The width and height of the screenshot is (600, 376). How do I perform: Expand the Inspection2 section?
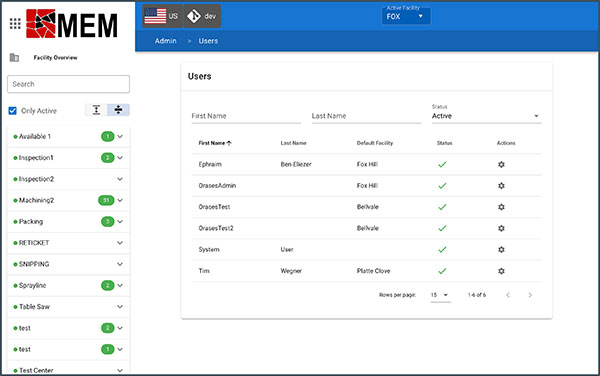tap(120, 179)
